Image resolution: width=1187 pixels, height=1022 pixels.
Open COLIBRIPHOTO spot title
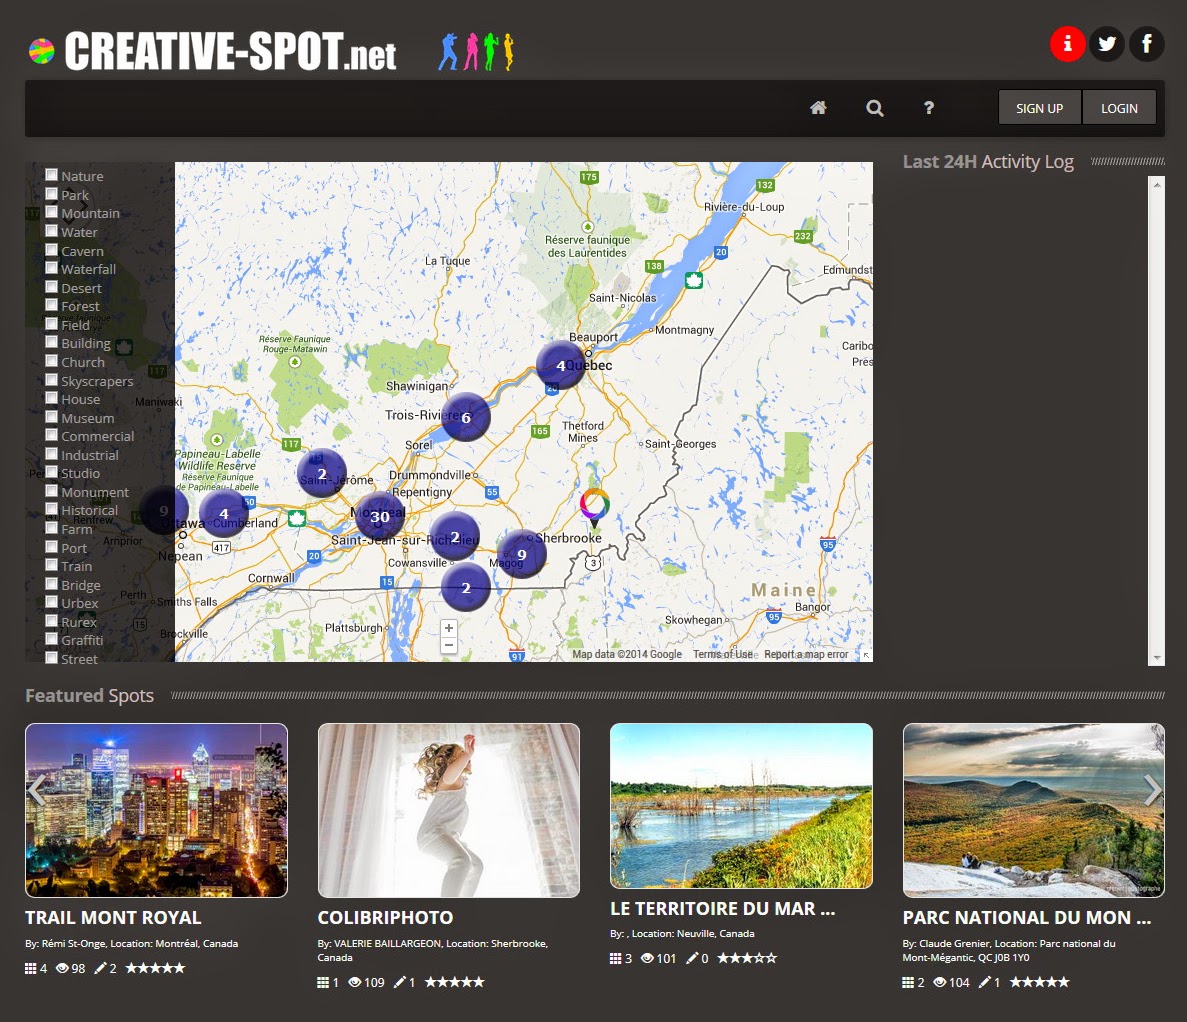[385, 918]
